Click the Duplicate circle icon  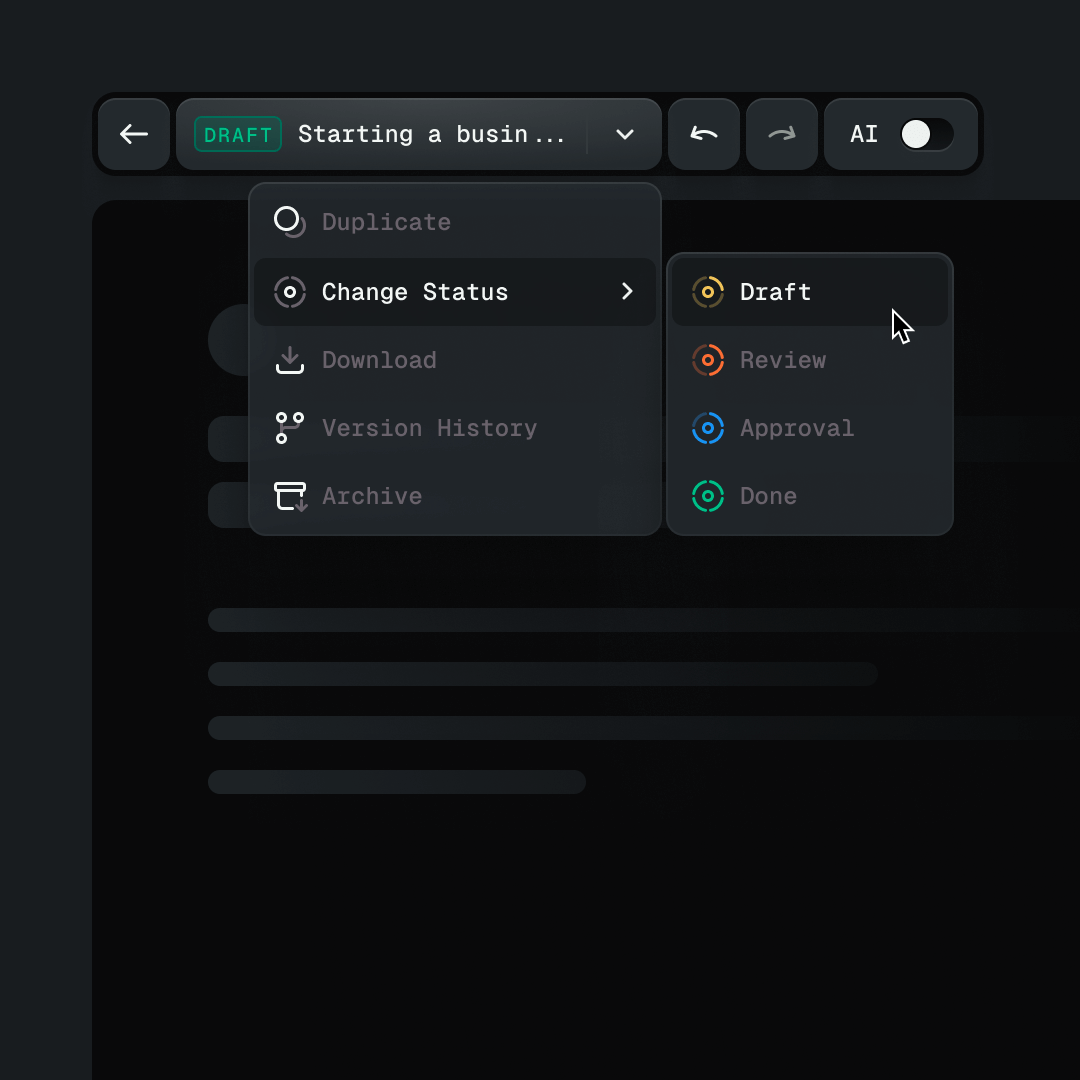289,222
